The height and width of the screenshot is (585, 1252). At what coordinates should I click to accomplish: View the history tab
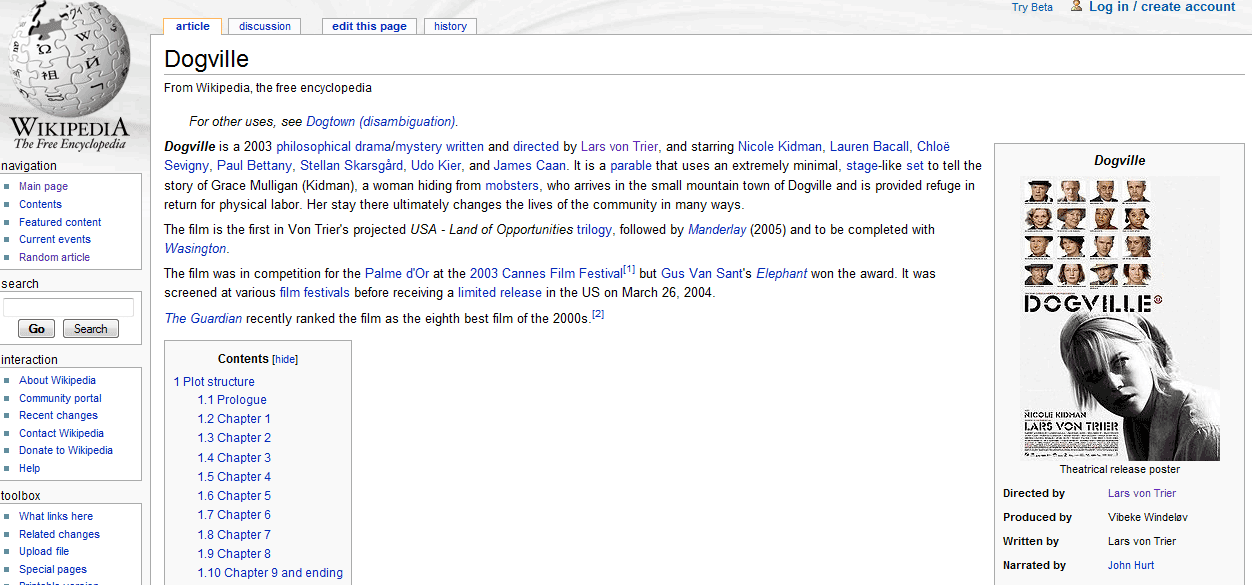coord(450,26)
